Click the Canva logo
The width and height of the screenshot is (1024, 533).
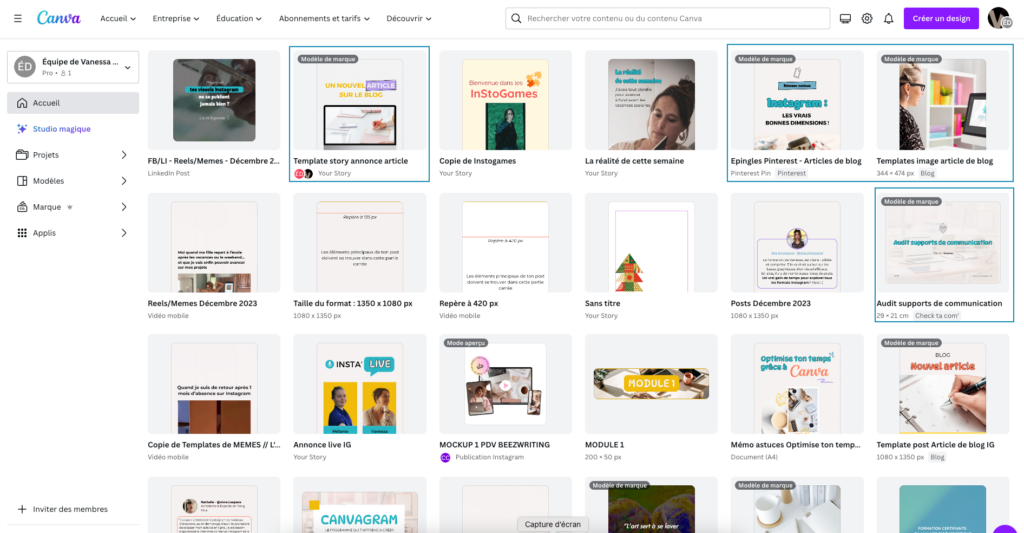[59, 18]
